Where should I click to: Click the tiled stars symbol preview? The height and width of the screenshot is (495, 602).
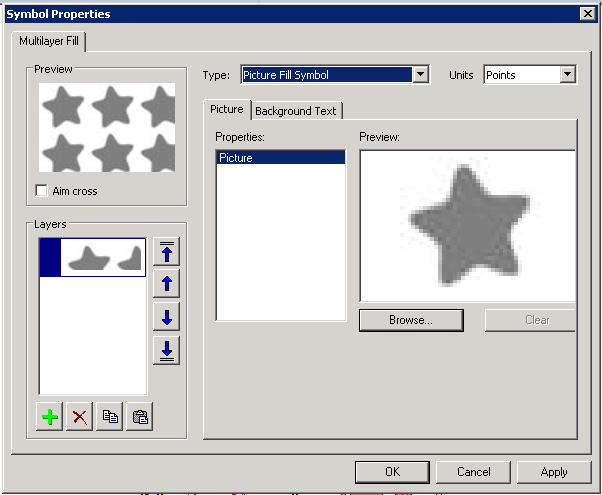click(107, 127)
